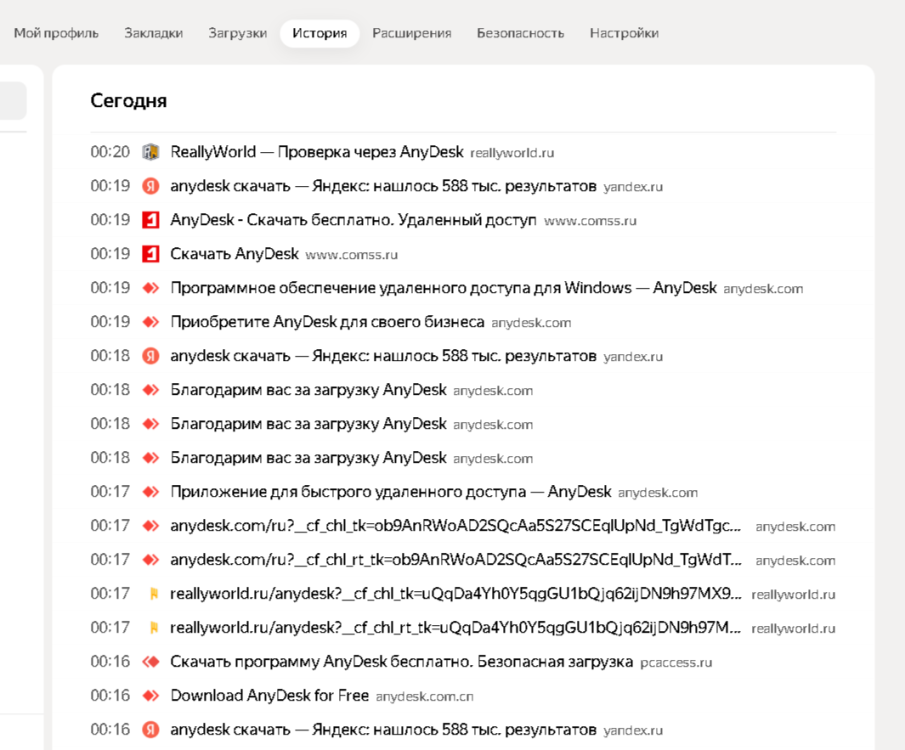Open 'Приложение для быстрого удаленного доступа — AnyDesk'
The height and width of the screenshot is (750, 905).
pos(391,492)
